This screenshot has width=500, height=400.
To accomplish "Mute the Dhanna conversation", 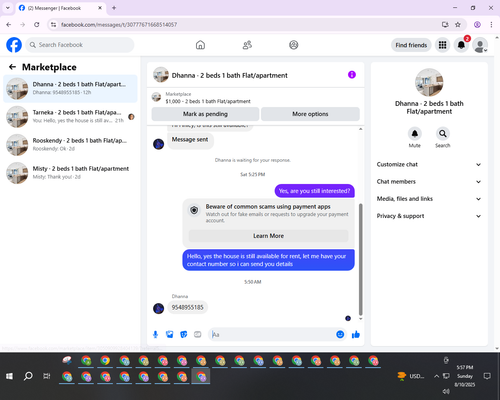I will click(x=414, y=134).
